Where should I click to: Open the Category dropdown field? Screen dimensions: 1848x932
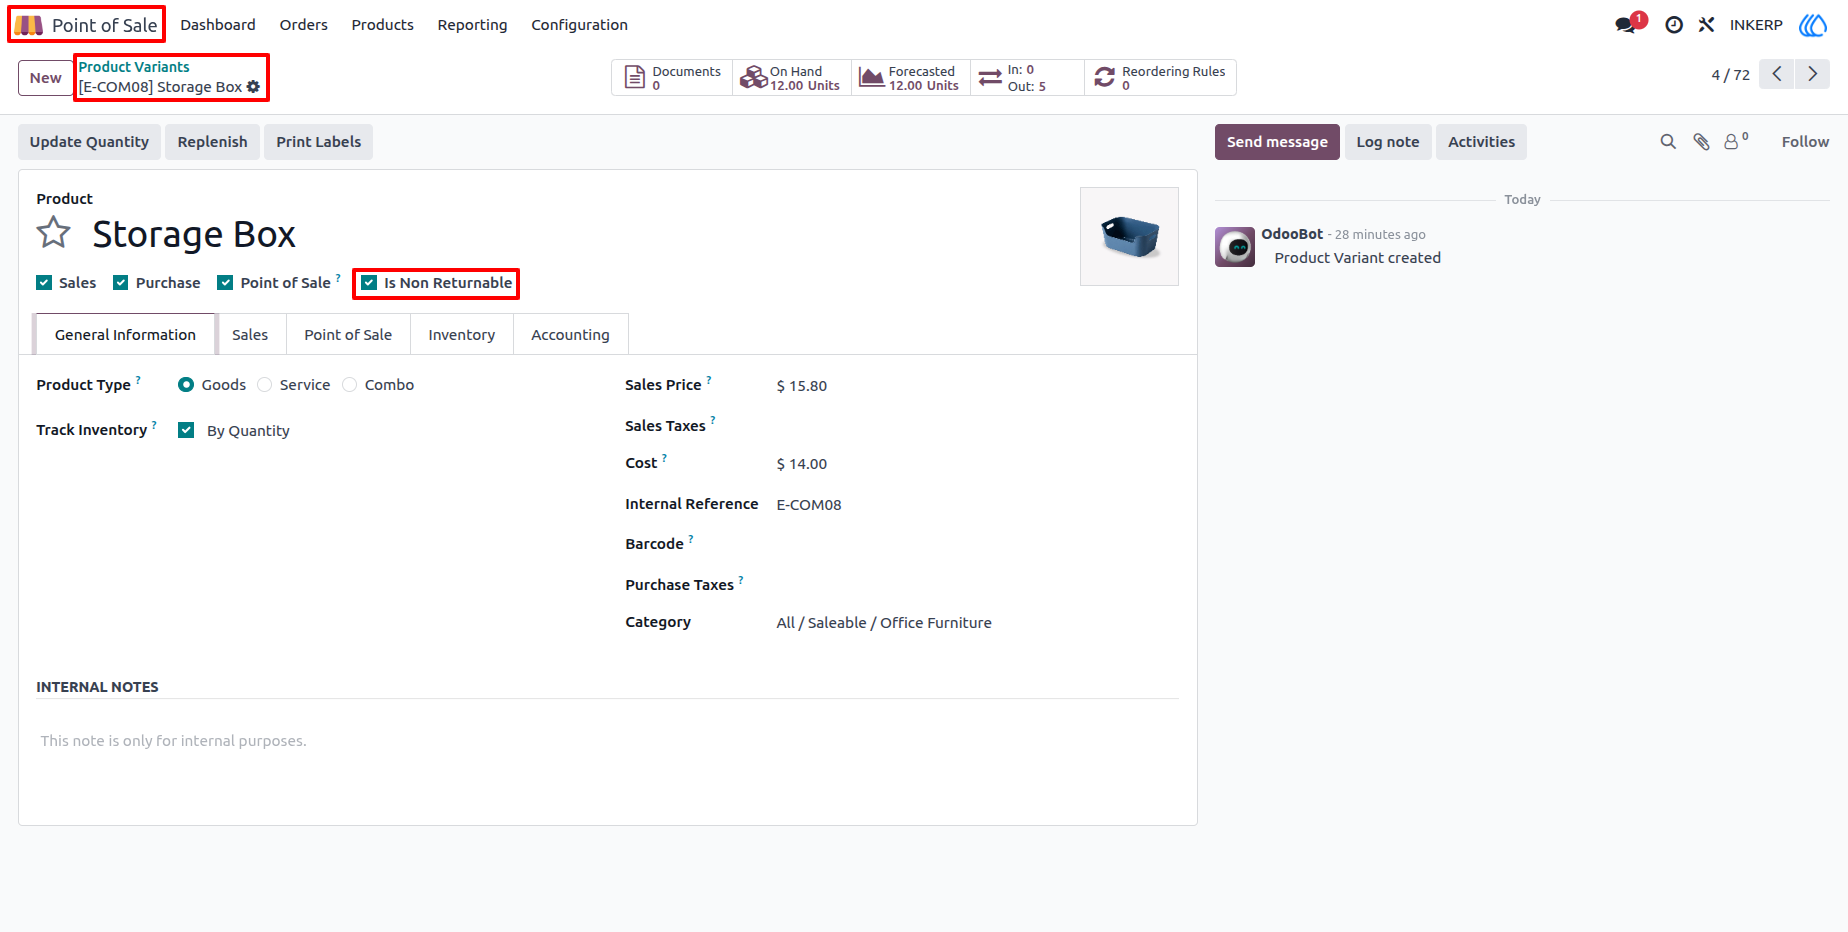pyautogui.click(x=976, y=623)
